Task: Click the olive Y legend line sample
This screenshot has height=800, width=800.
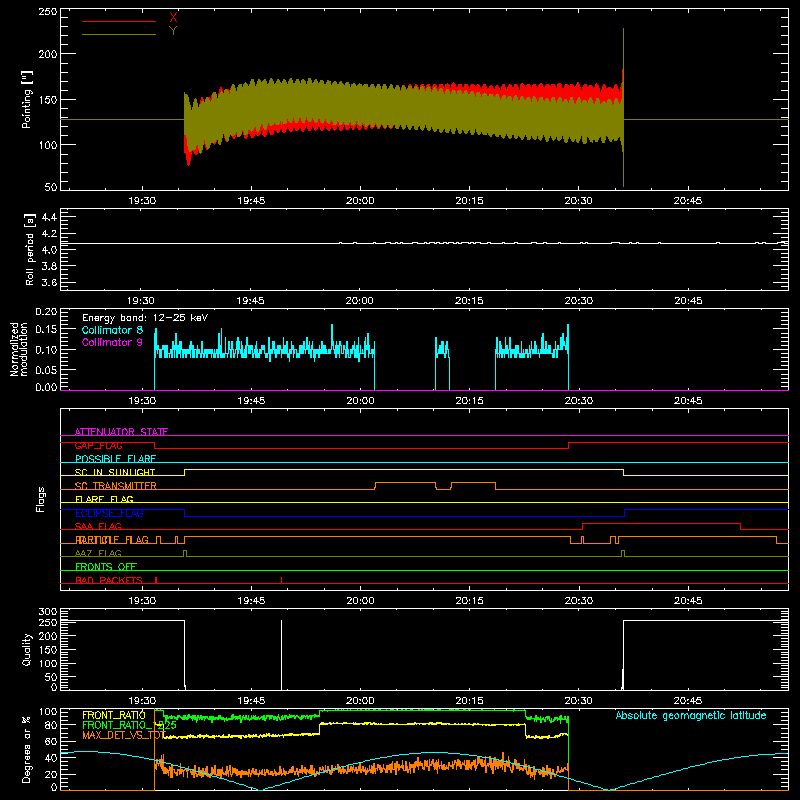Action: tap(118, 35)
